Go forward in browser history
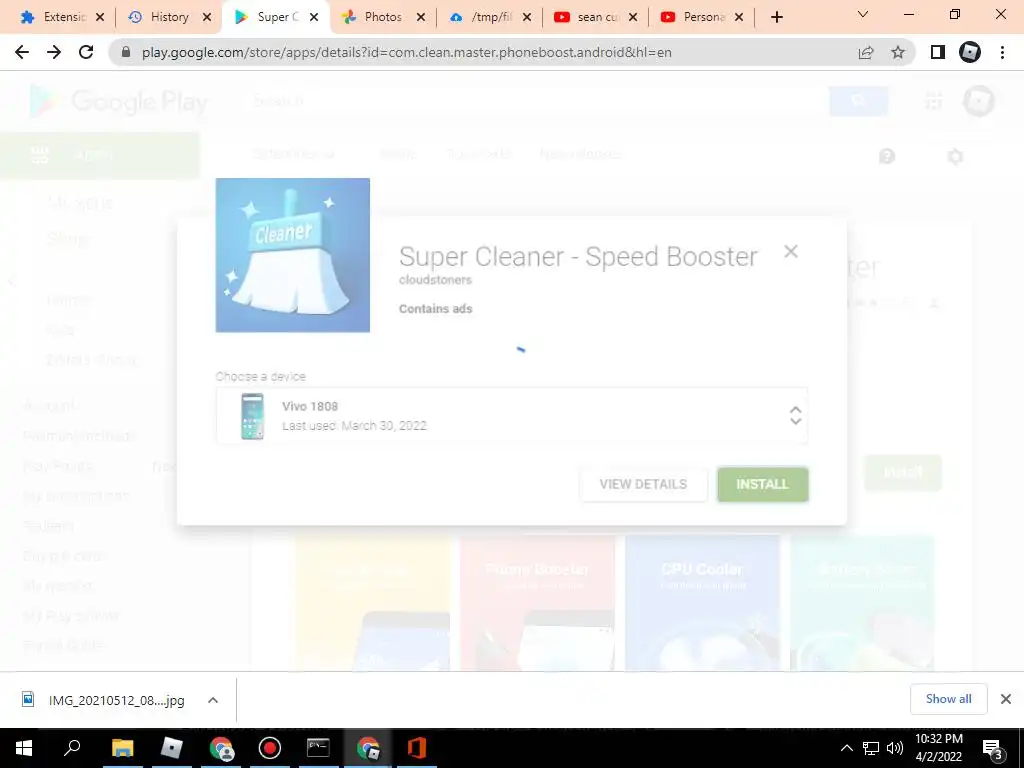The image size is (1024, 768). 54,52
